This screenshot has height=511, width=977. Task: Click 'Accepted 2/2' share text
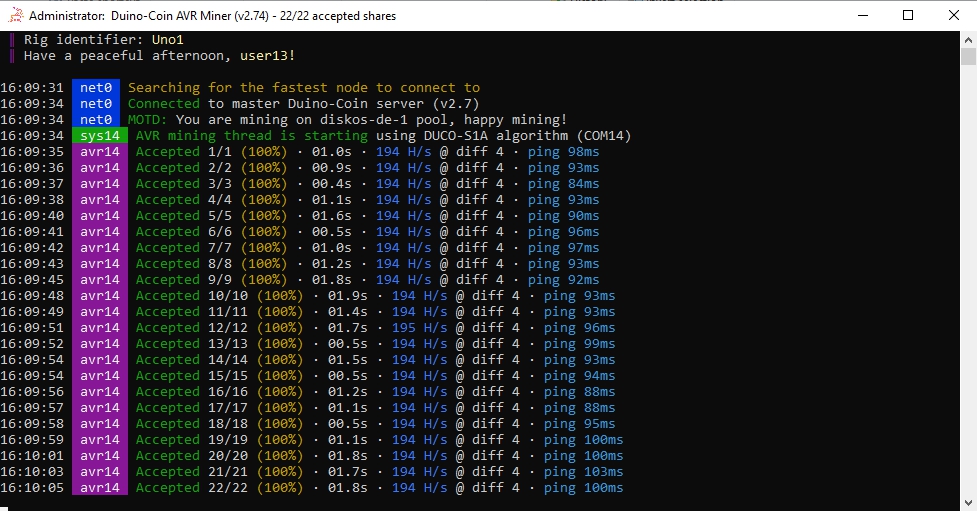[x=184, y=168]
